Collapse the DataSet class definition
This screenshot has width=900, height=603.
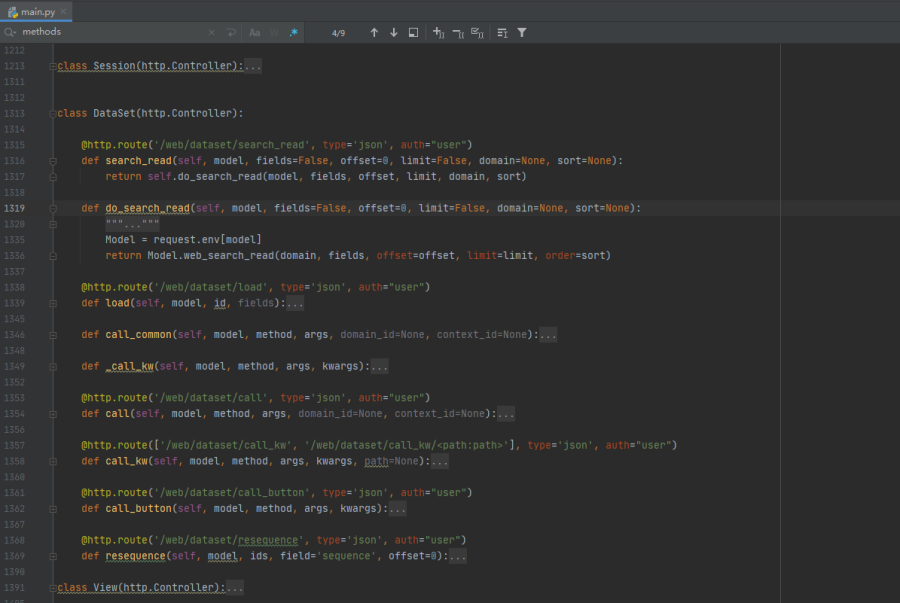(x=52, y=113)
